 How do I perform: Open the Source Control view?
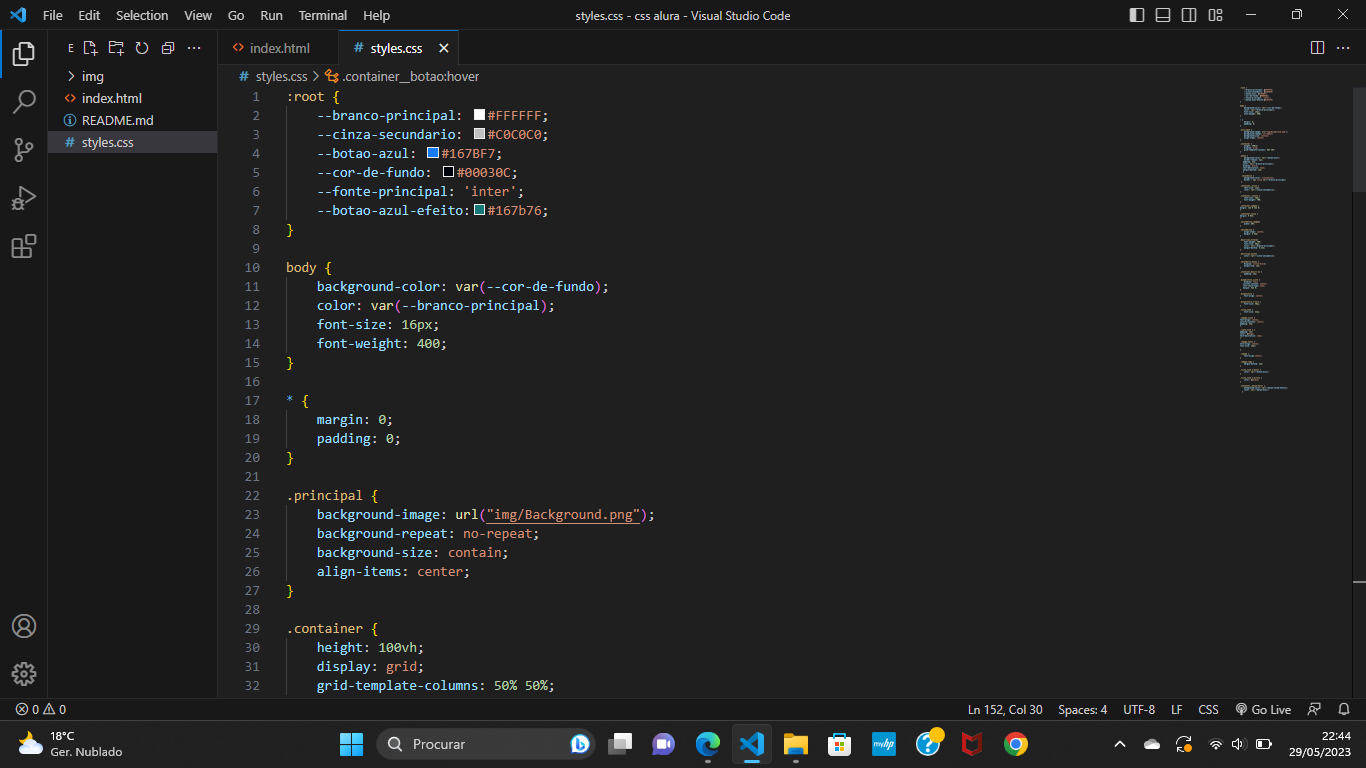click(x=24, y=150)
